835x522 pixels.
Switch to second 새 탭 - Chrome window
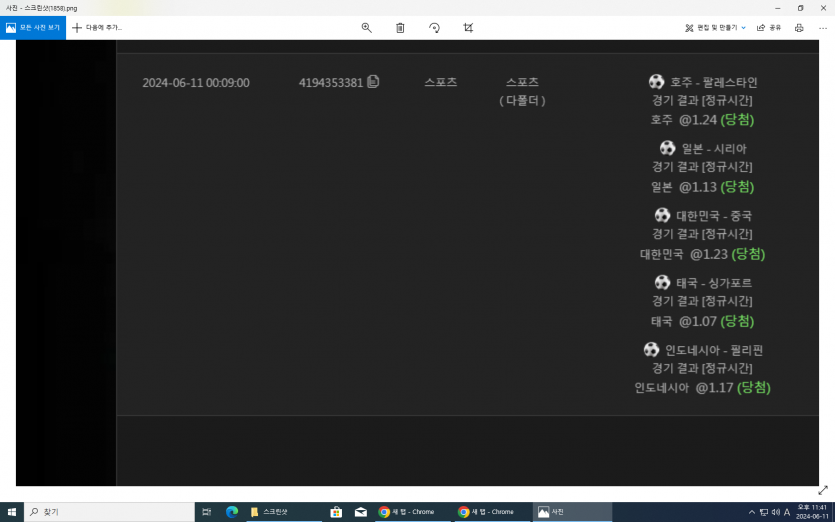(x=493, y=512)
